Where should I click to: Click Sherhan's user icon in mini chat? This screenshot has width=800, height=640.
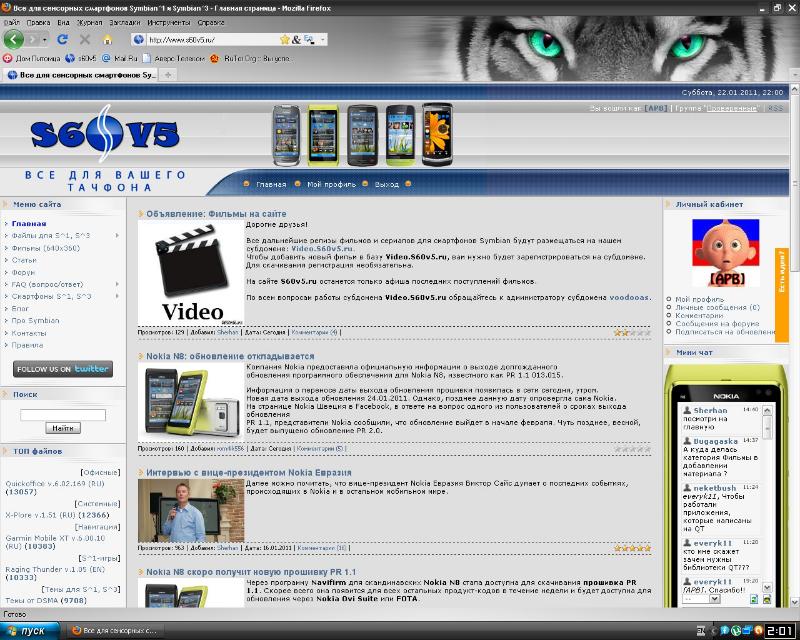687,410
